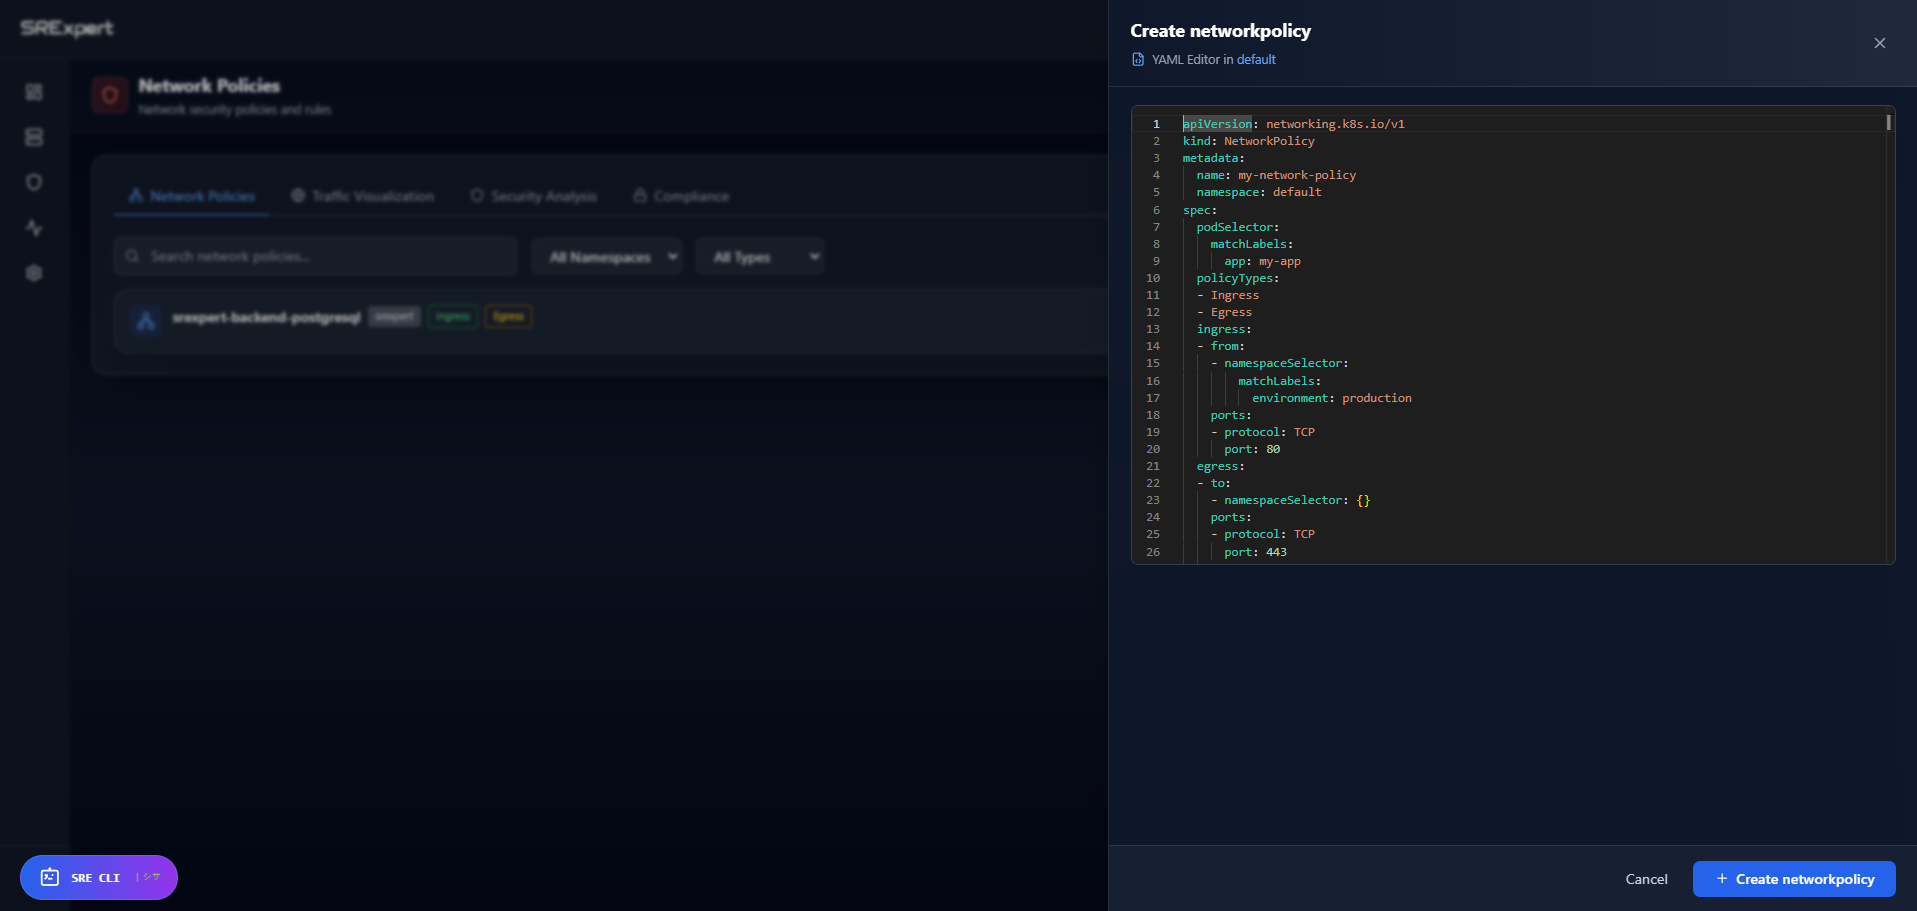
Task: Click the server stack sidebar icon
Action: pyautogui.click(x=34, y=137)
